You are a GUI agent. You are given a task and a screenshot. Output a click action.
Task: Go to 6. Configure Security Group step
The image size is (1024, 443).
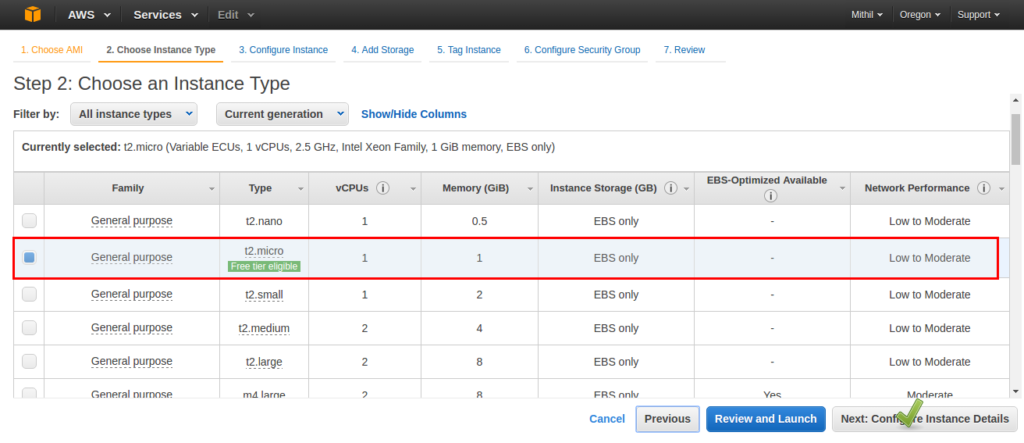[x=582, y=50]
